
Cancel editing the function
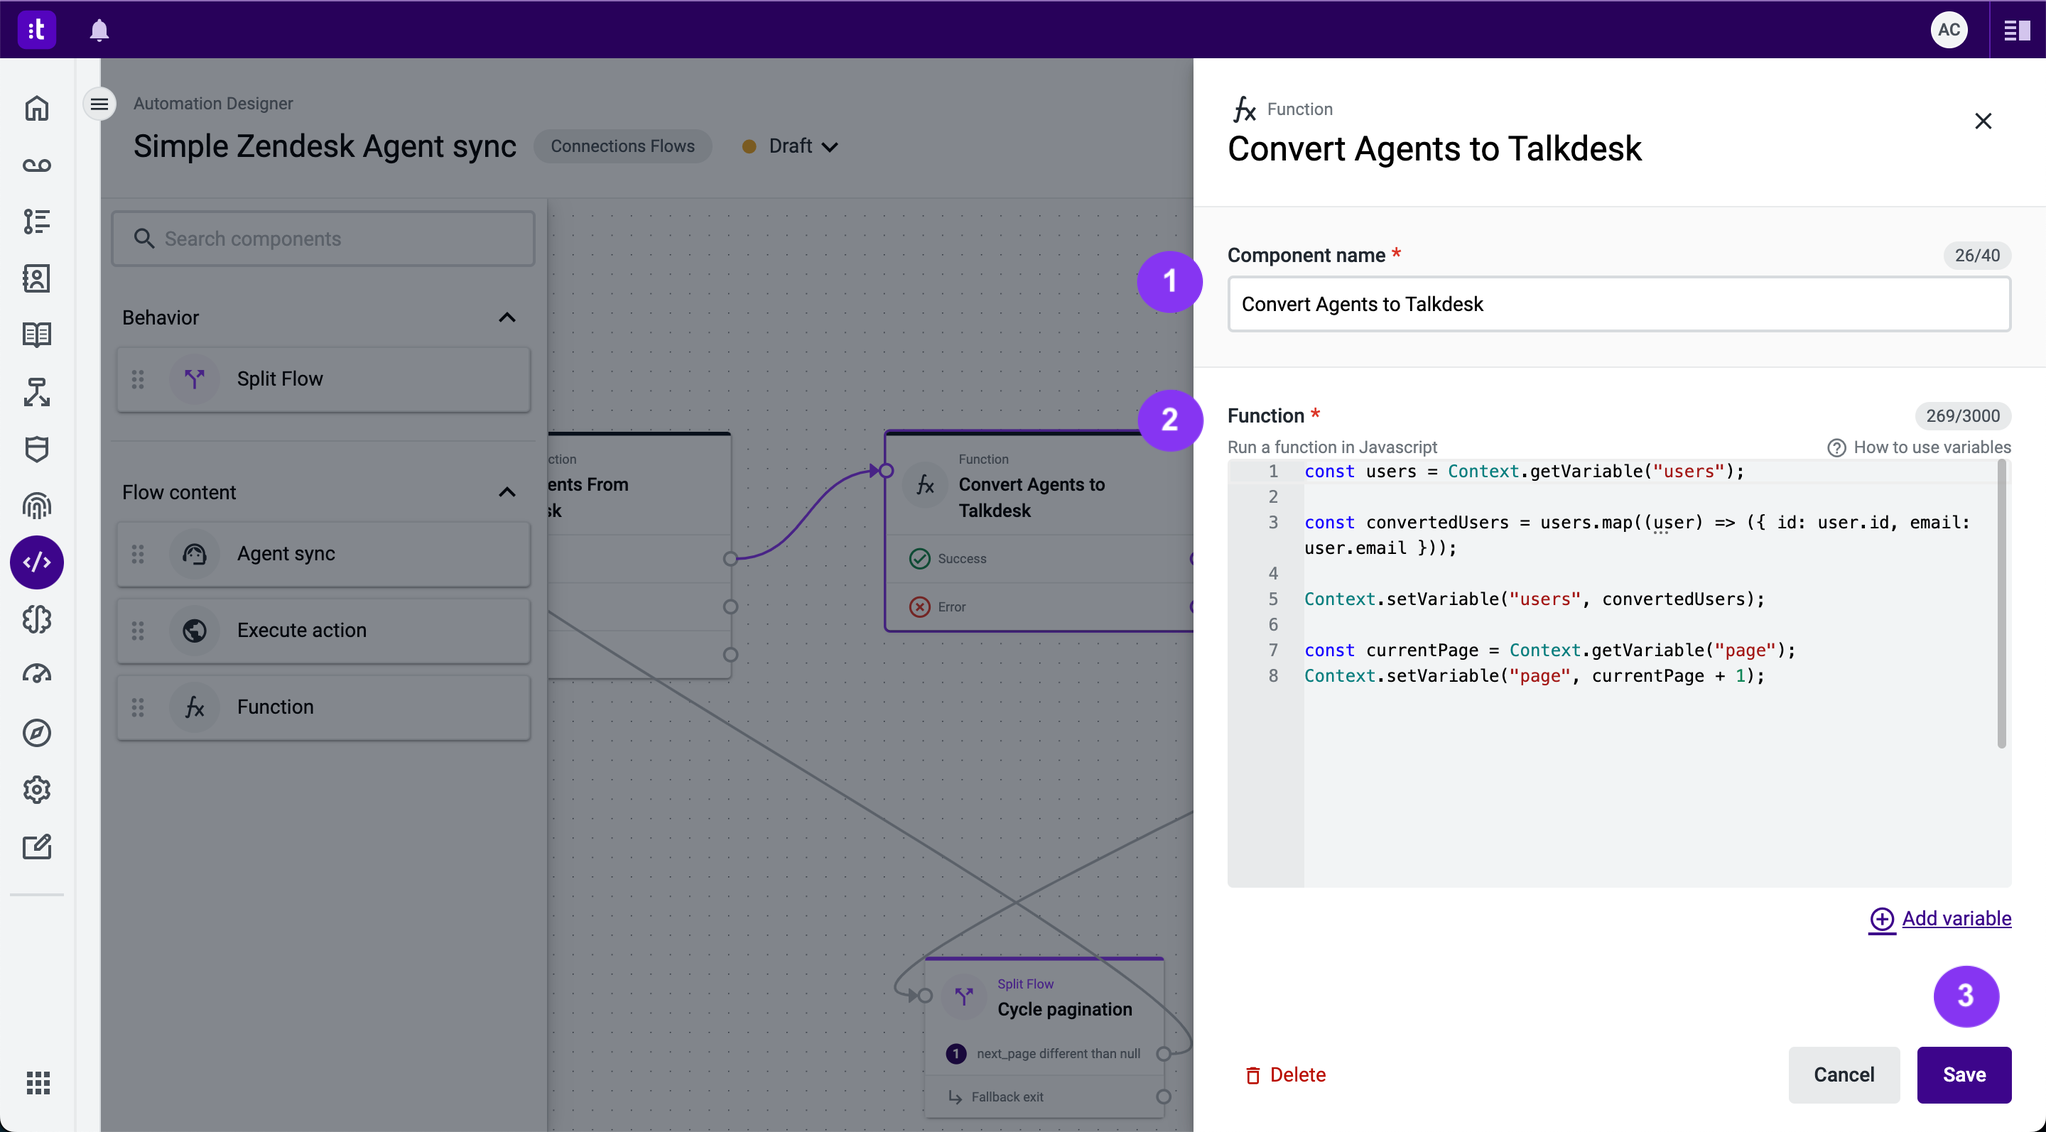coord(1843,1075)
